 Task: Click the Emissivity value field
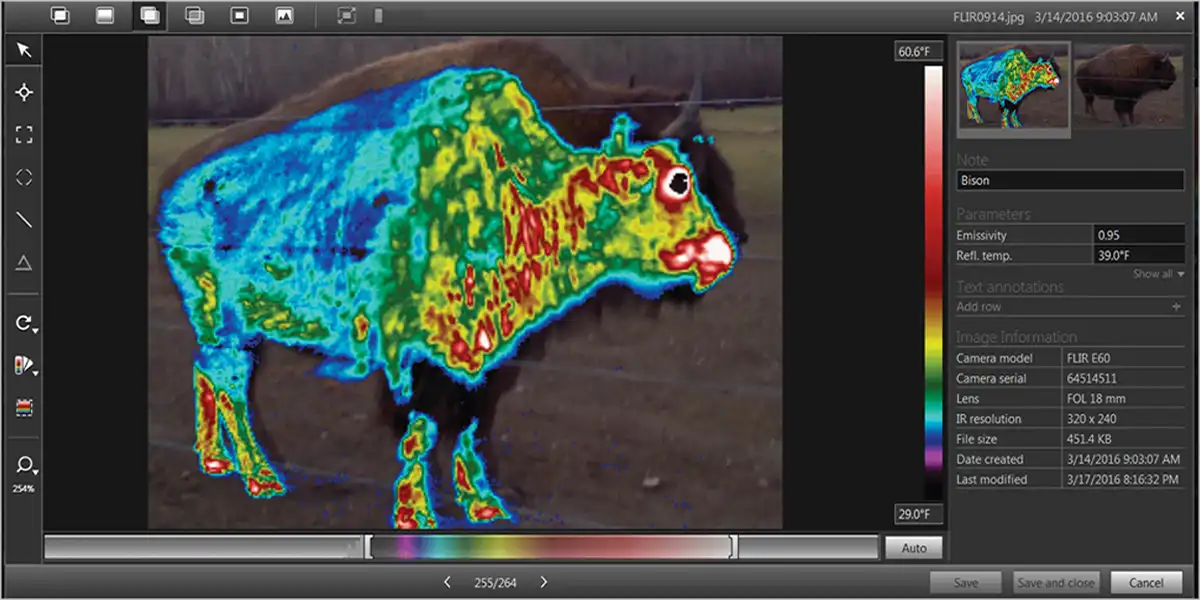(x=1138, y=235)
